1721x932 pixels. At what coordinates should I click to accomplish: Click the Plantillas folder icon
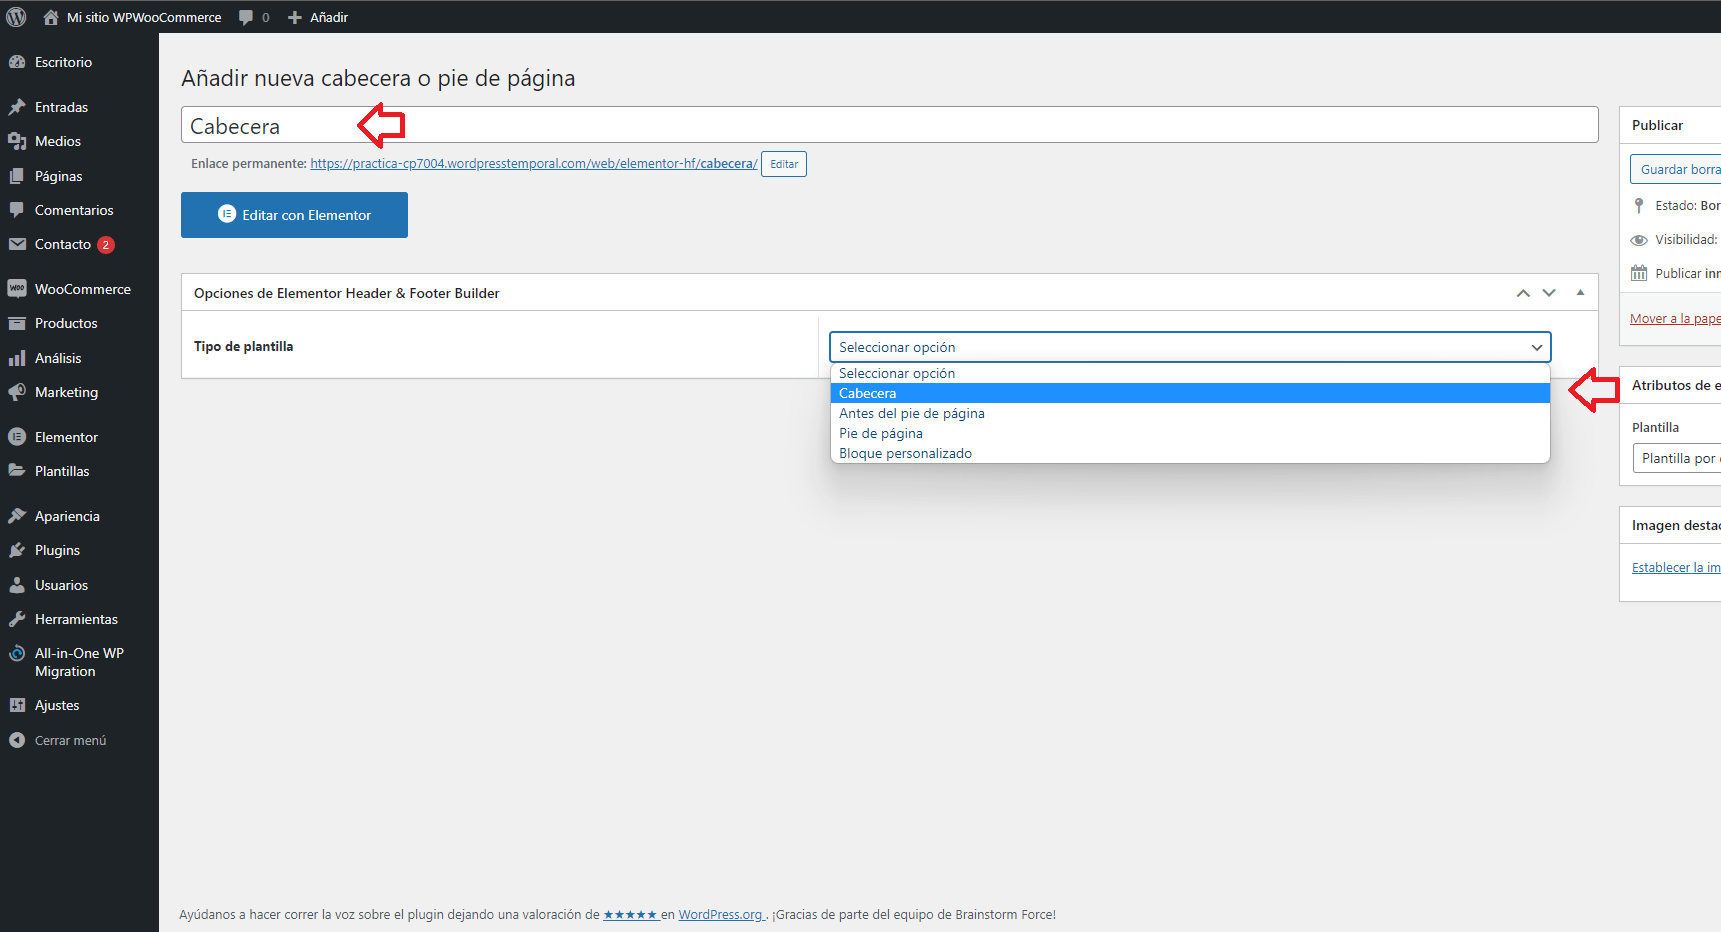17,471
